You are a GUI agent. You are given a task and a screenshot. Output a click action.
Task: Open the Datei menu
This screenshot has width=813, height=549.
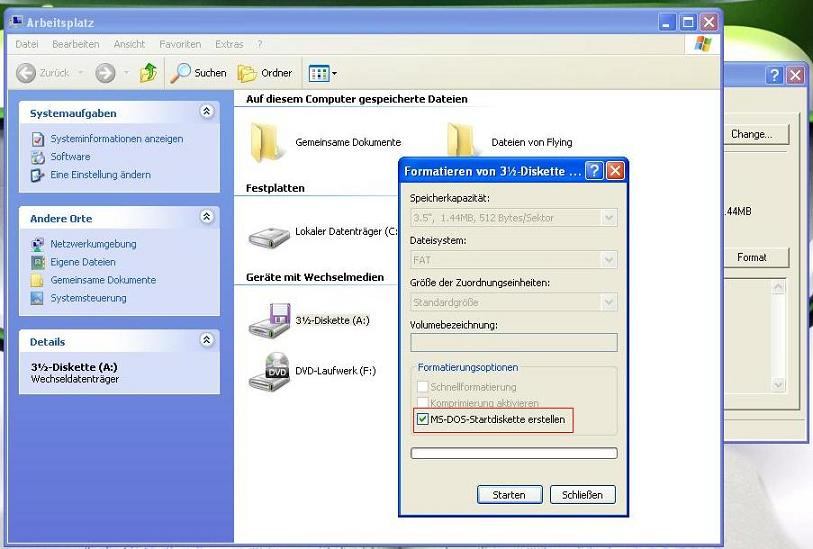27,45
